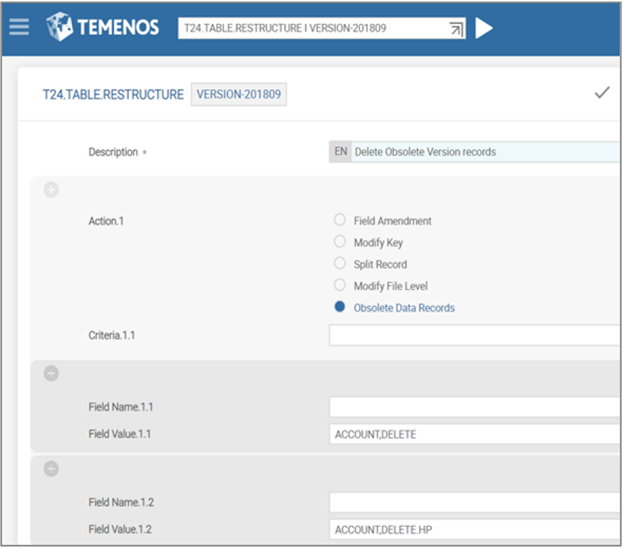Click the expand arrow icon in command box
Viewport: 624px width, 549px height.
(455, 29)
